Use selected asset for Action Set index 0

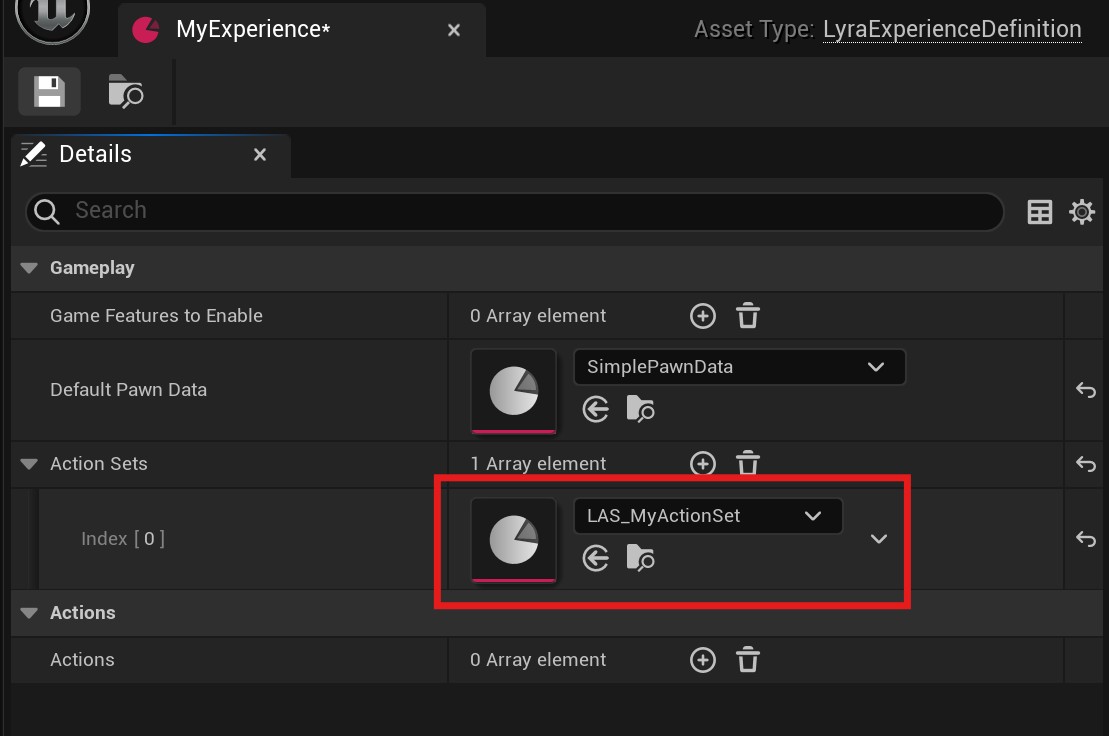tap(596, 558)
